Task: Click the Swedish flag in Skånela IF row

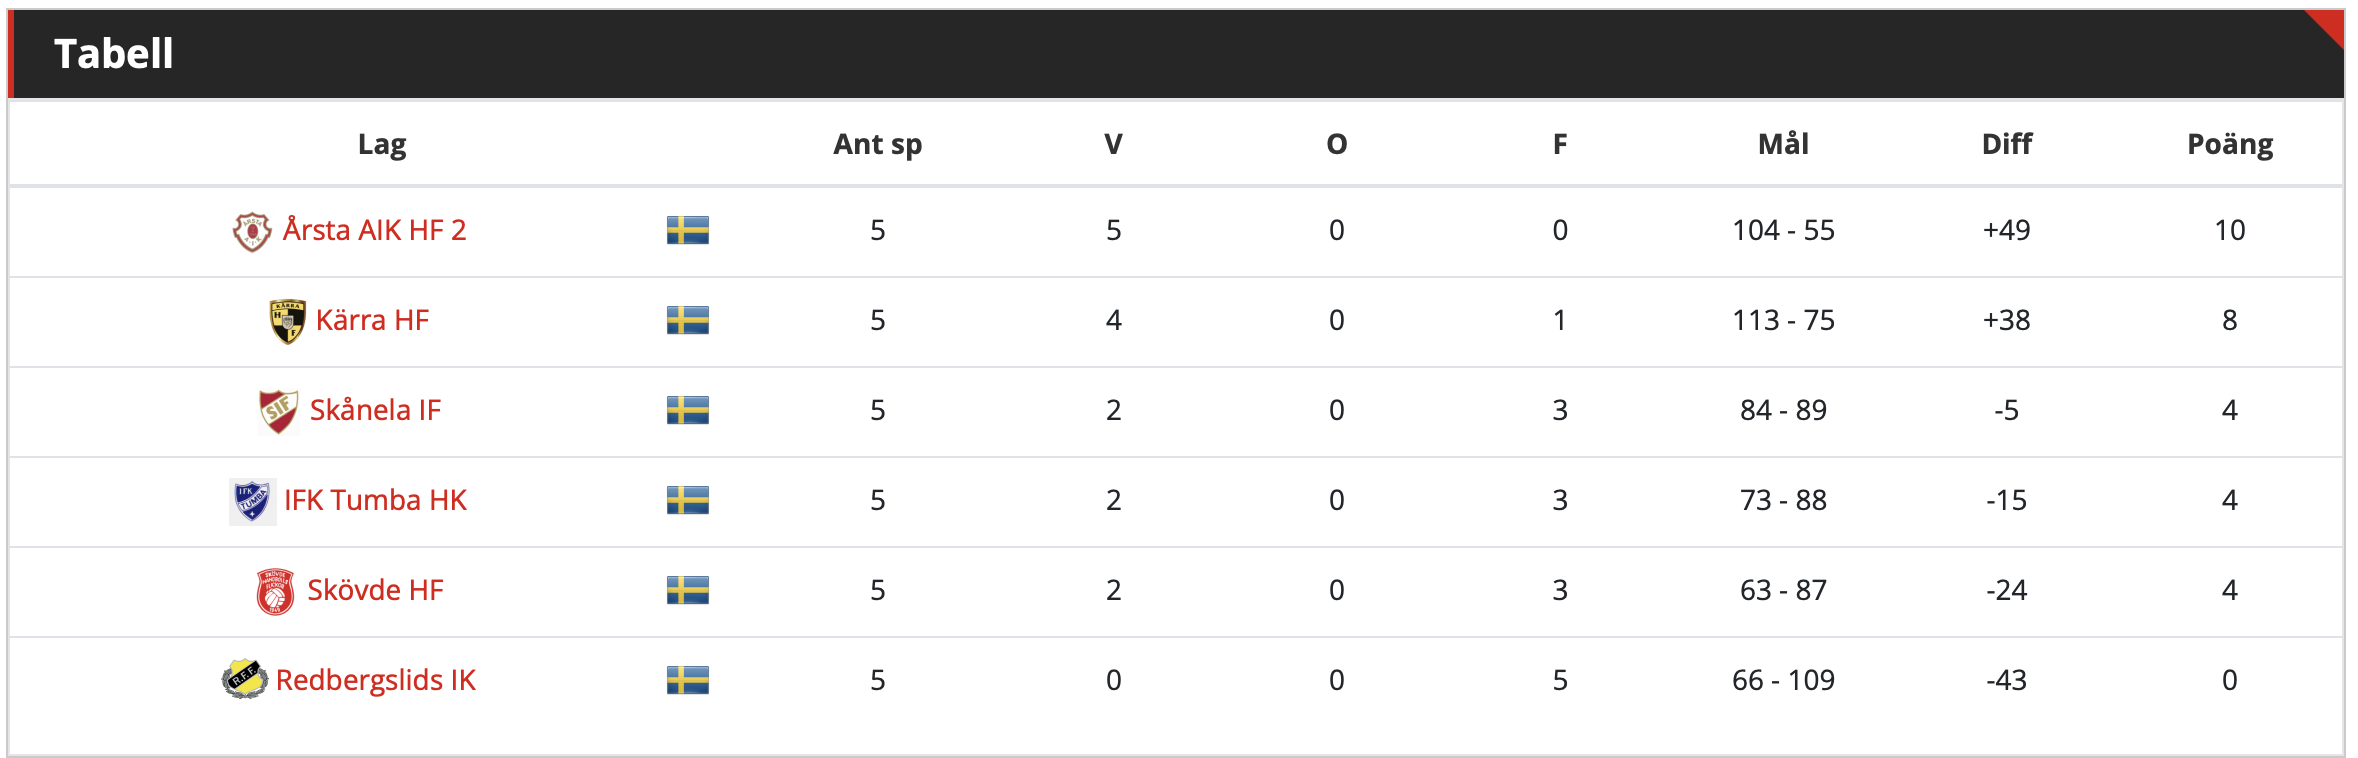Action: click(688, 410)
